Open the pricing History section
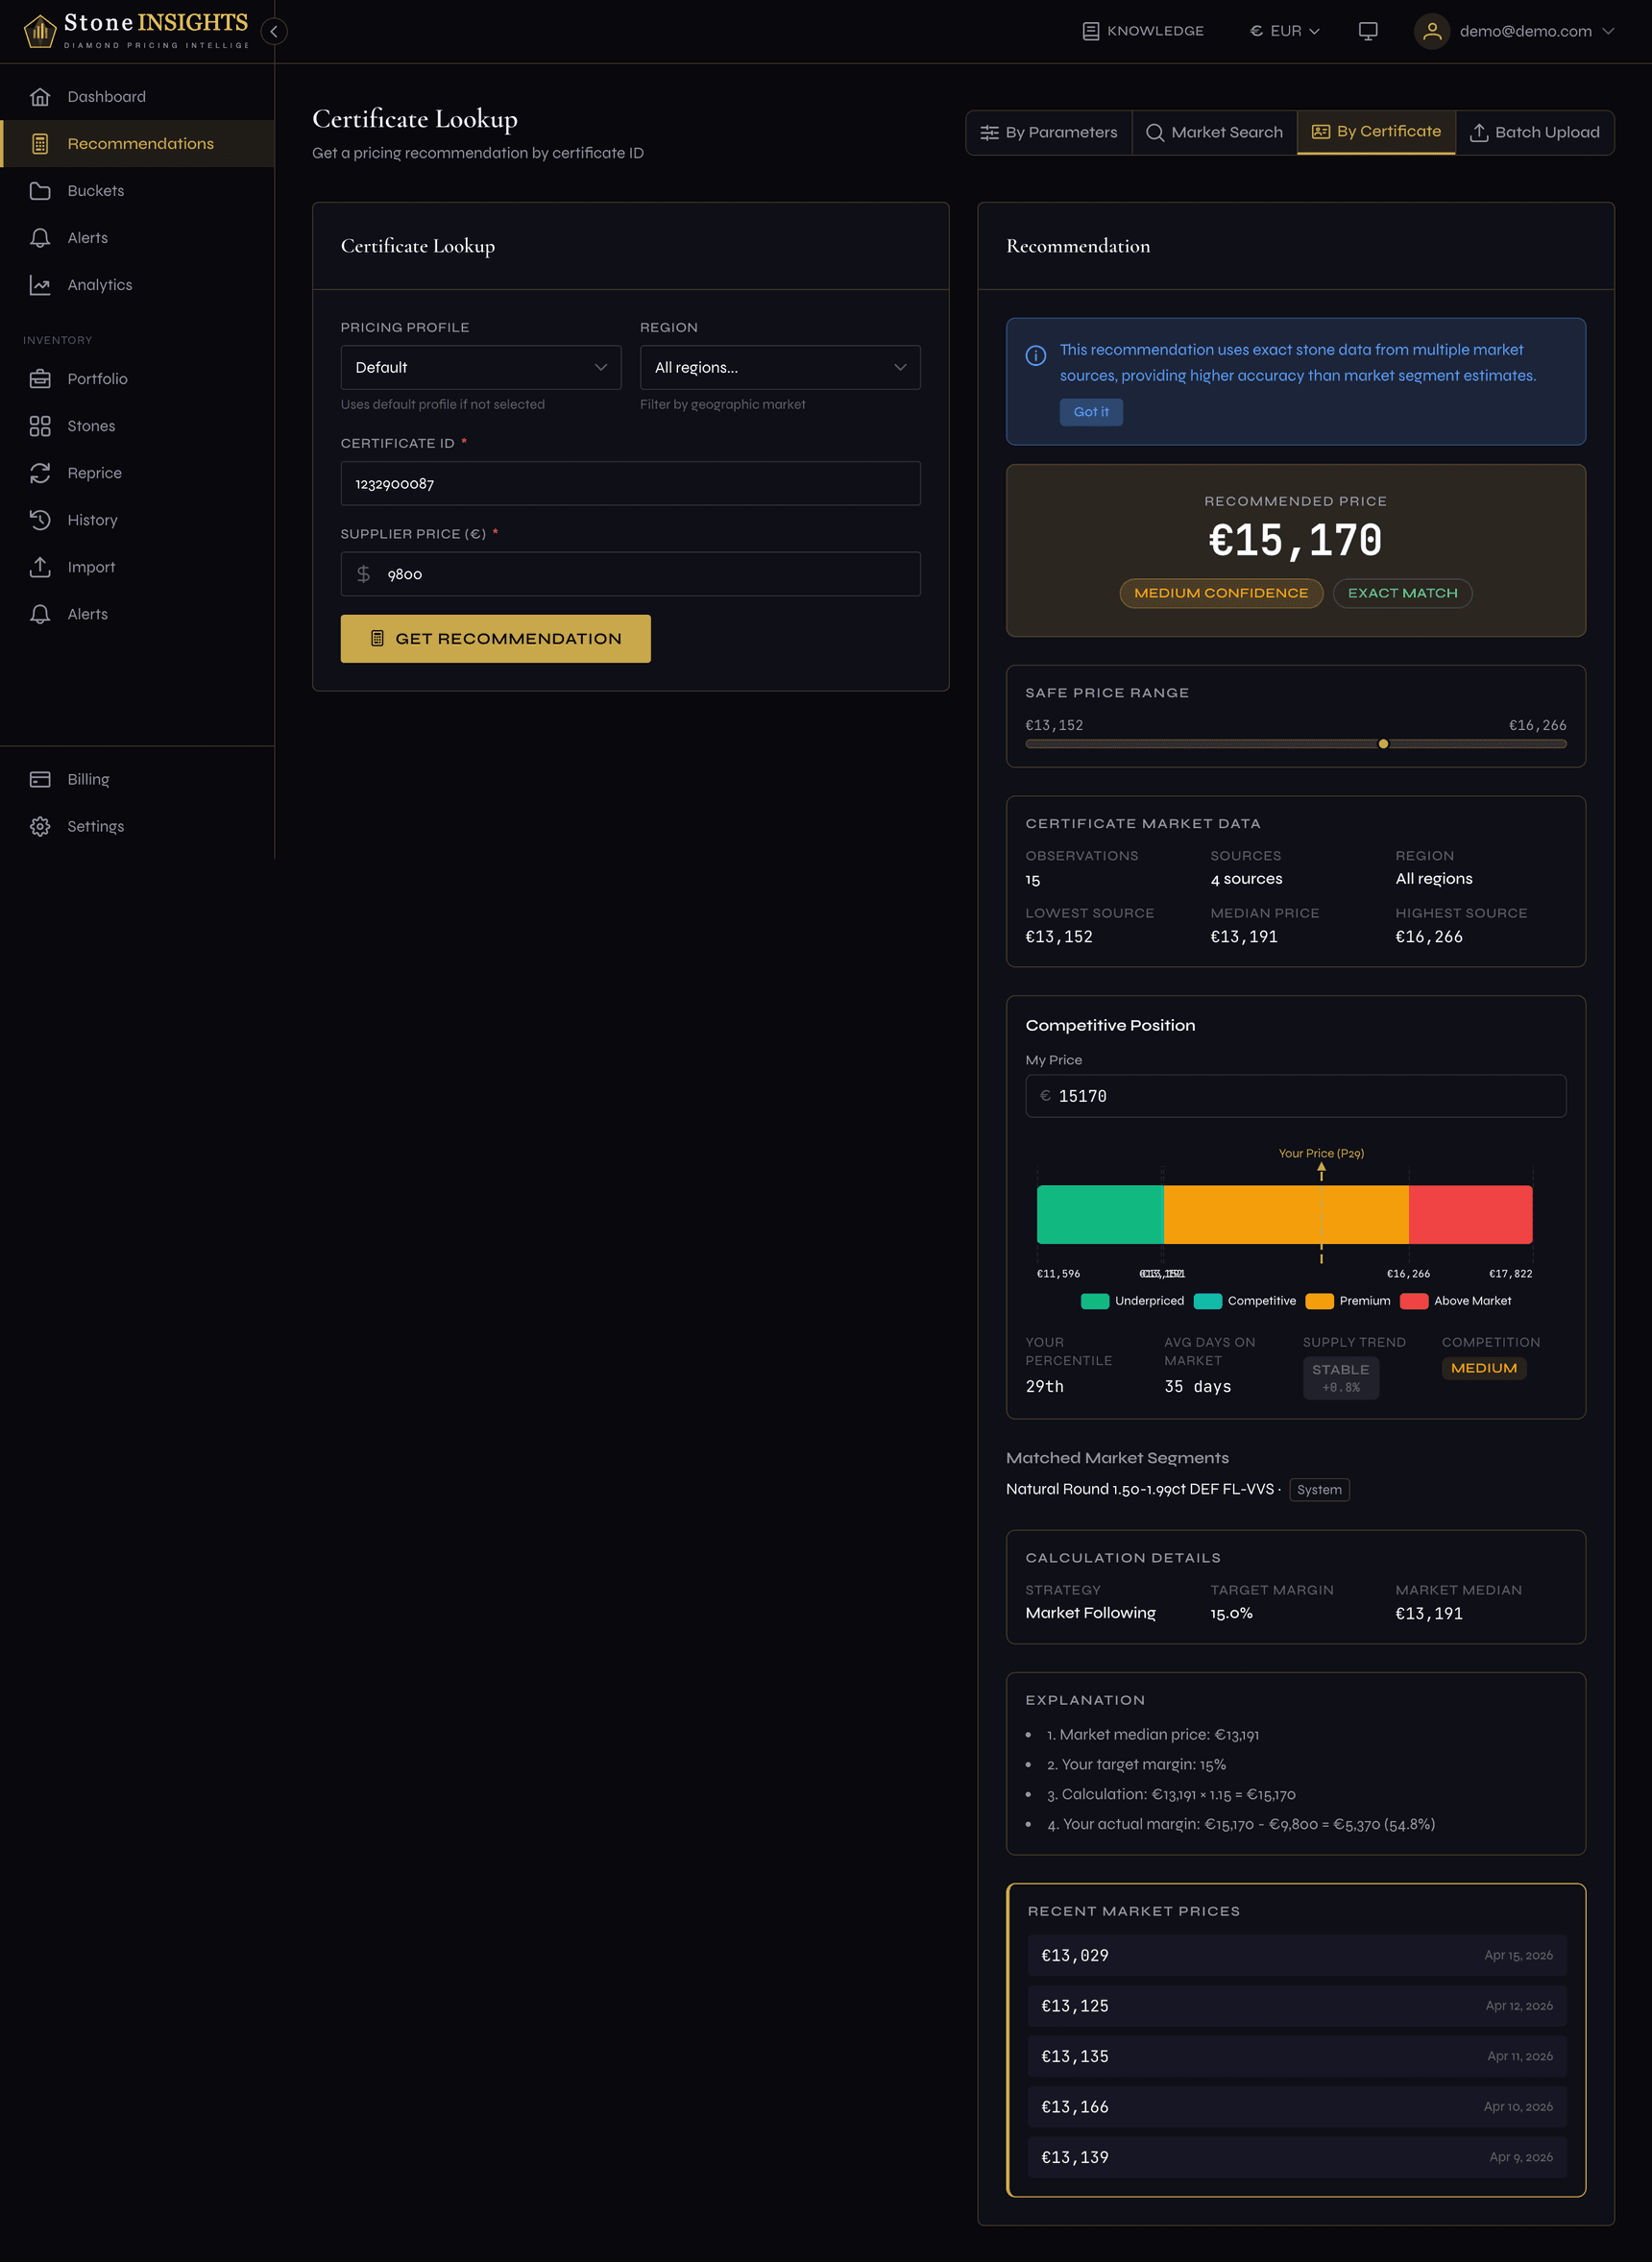 point(92,519)
